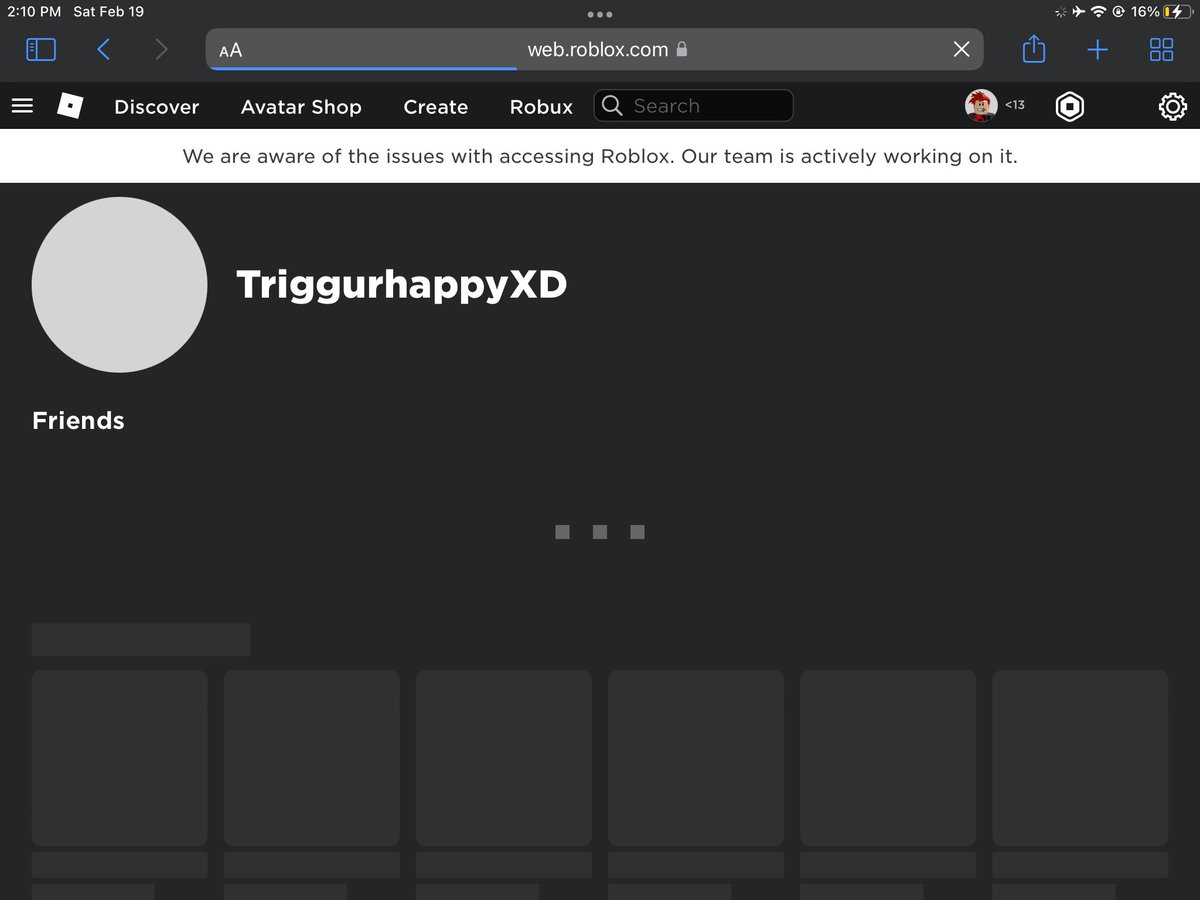Toggle the Safari sidebar button

(x=41, y=49)
